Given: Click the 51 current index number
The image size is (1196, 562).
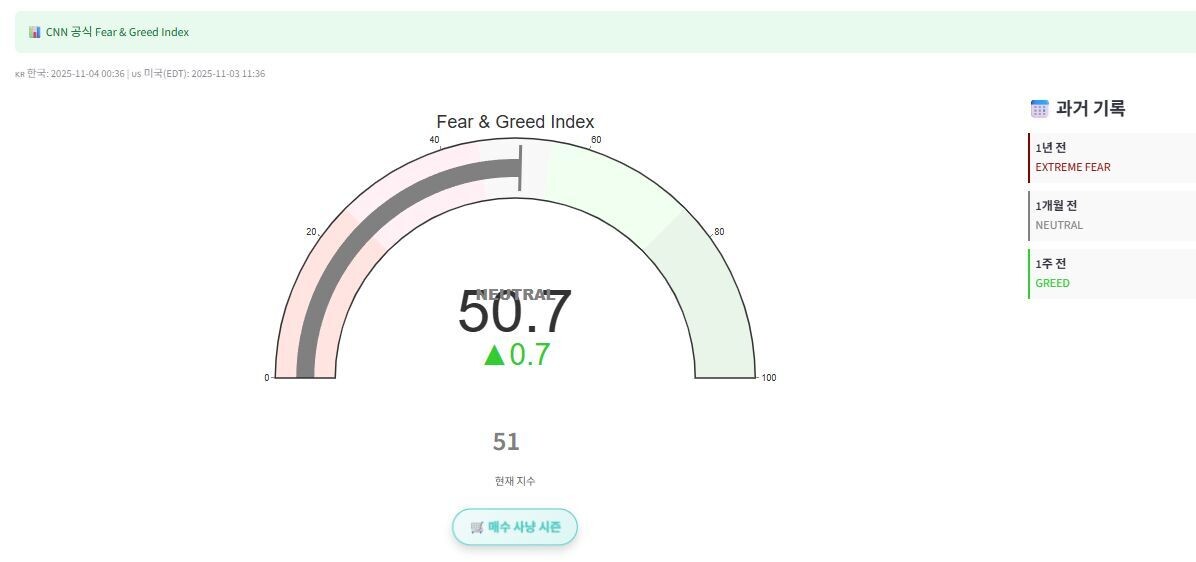Looking at the screenshot, I should point(506,442).
